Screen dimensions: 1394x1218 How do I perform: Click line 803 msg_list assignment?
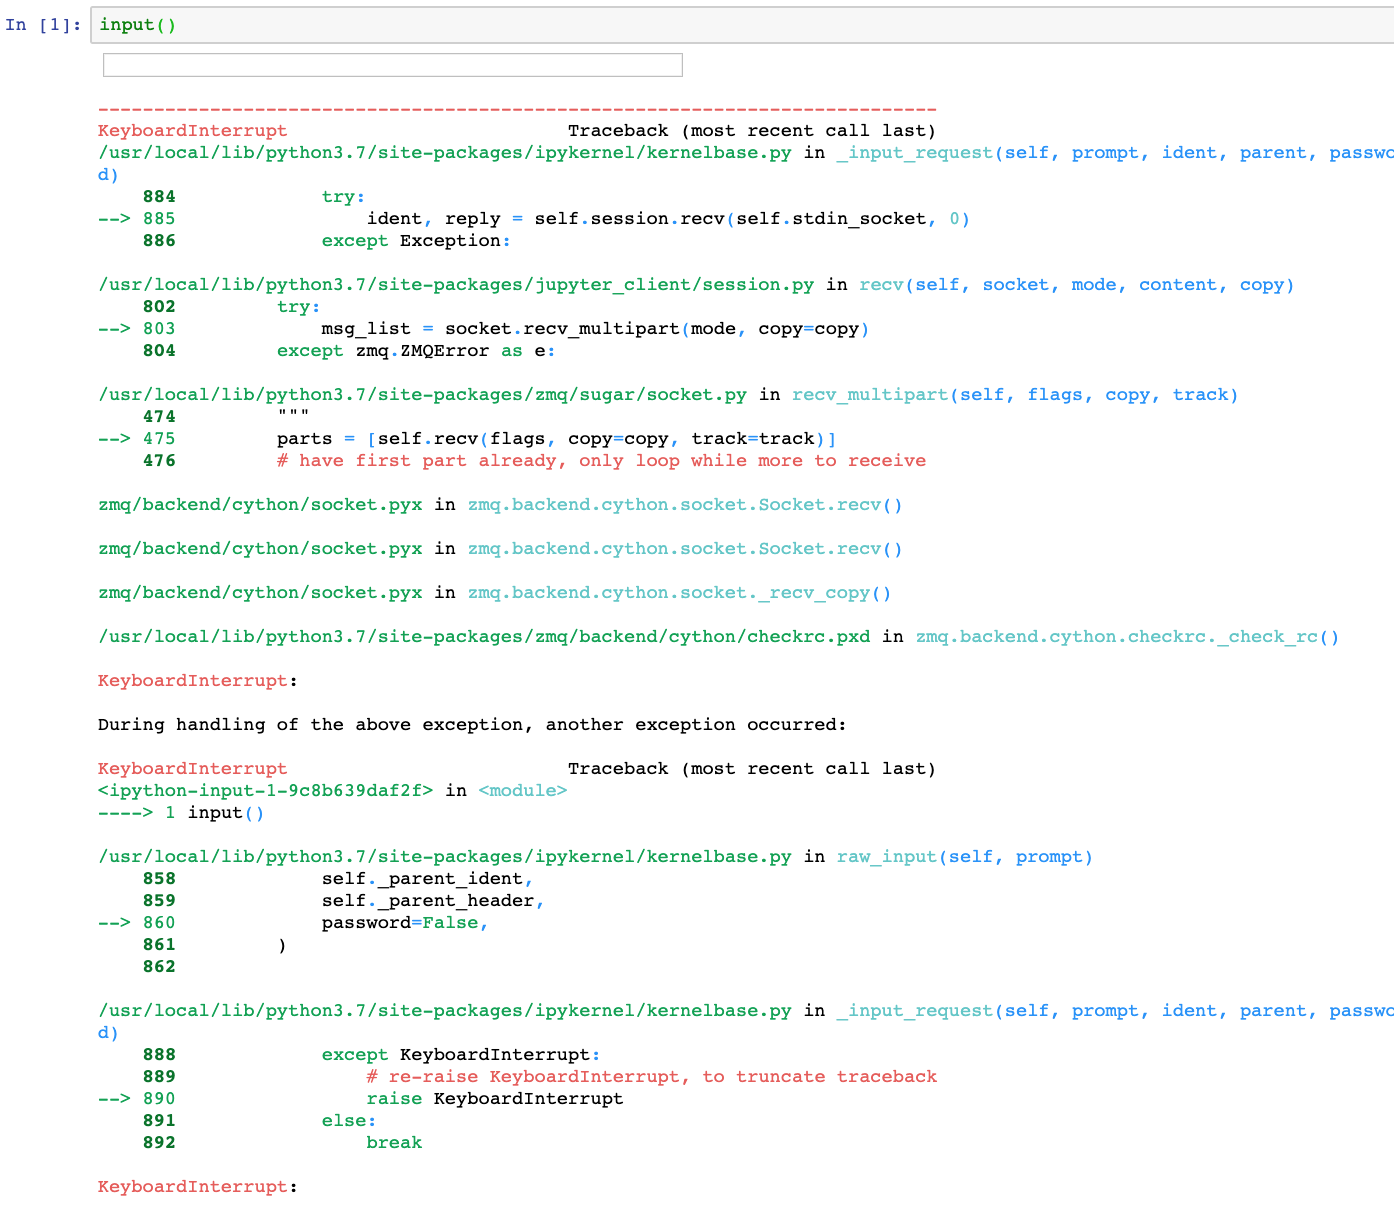point(594,329)
